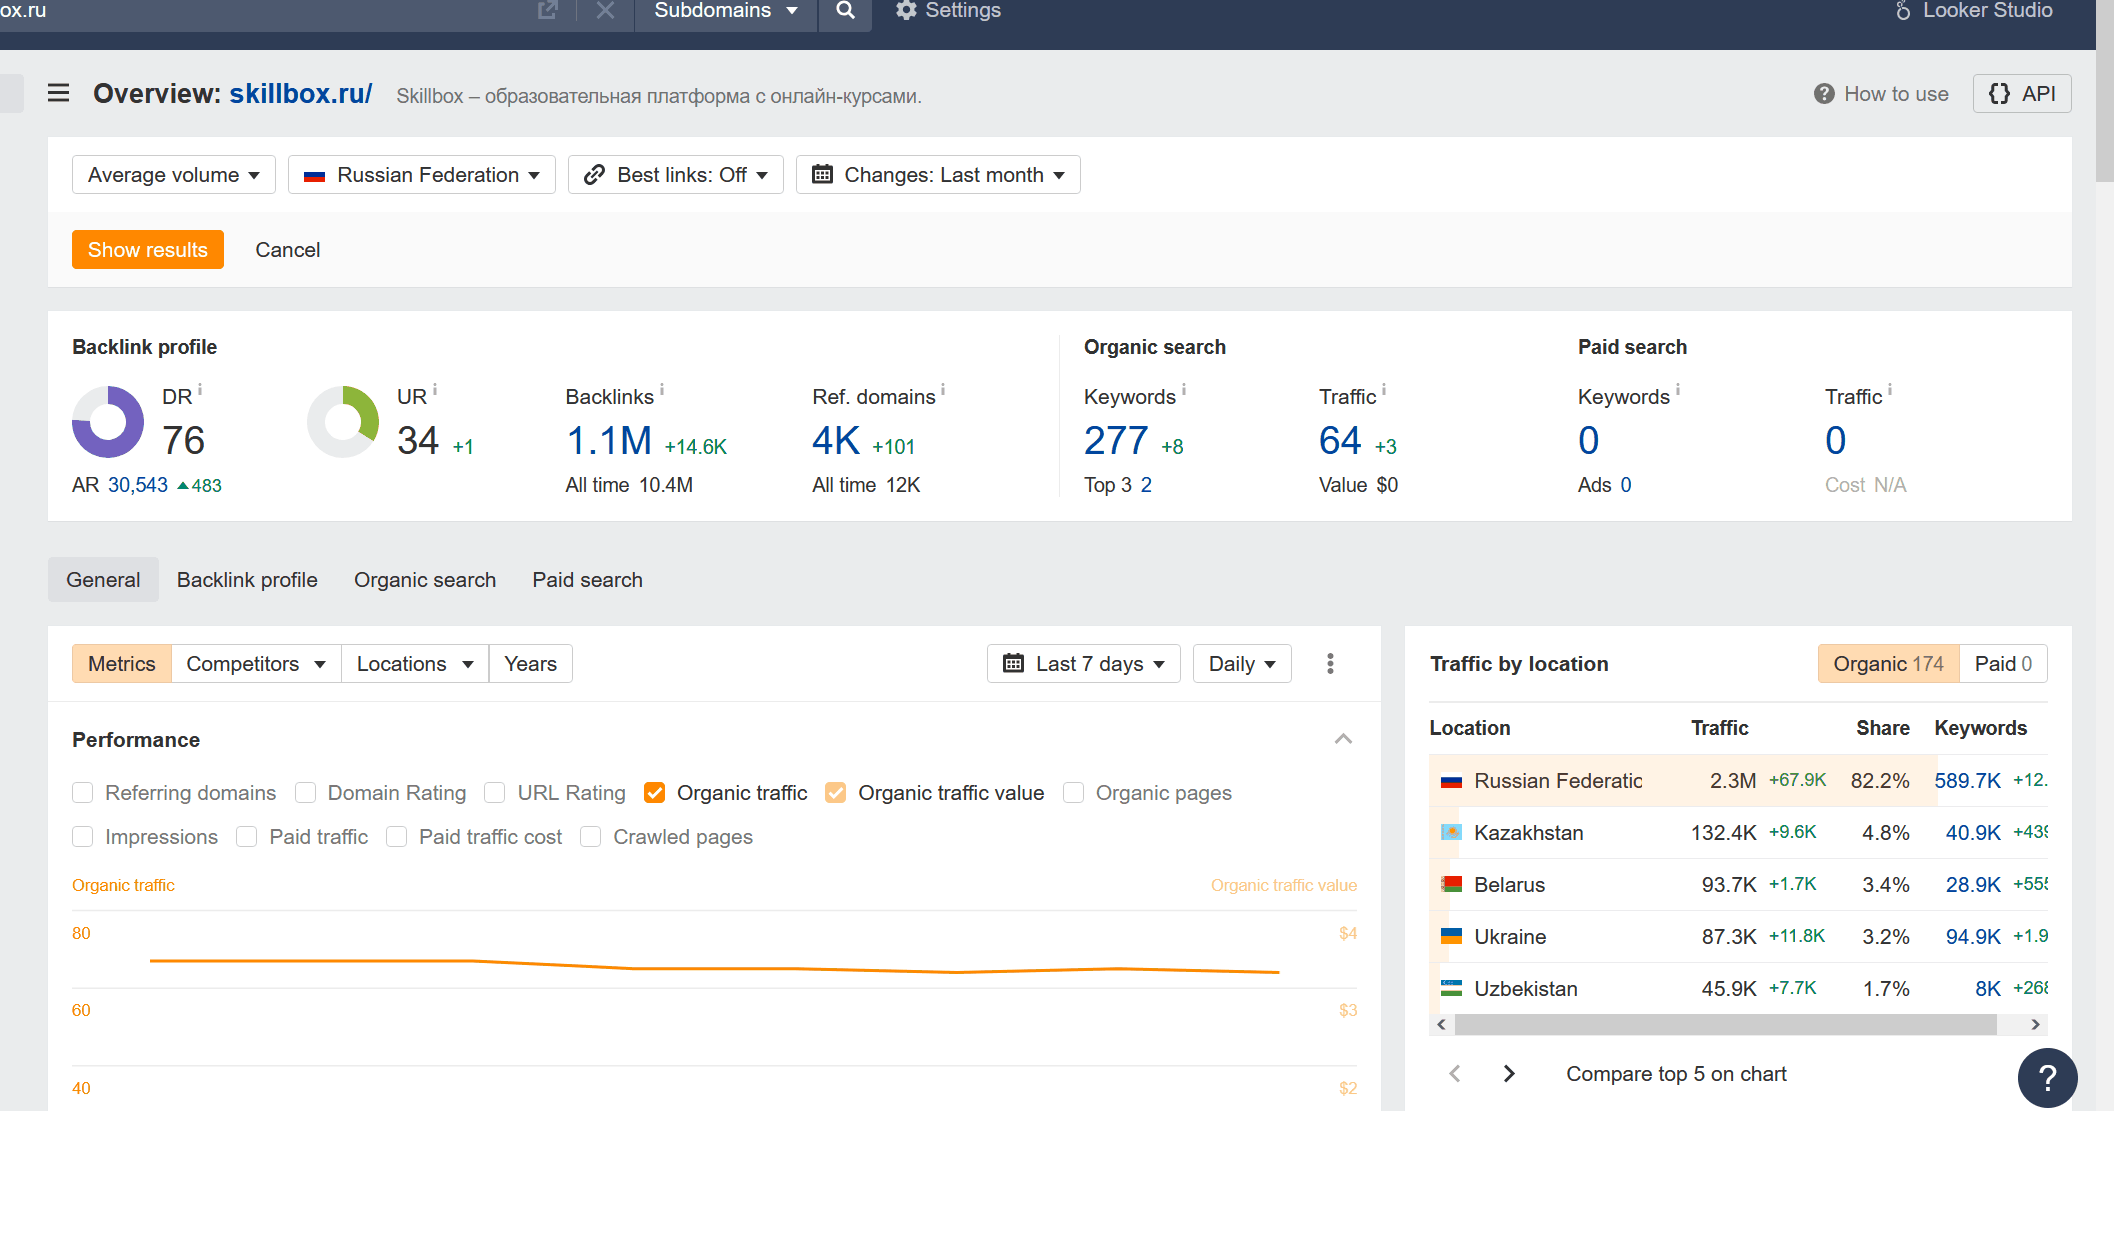Go to next locations page arrow
The width and height of the screenshot is (2114, 1260).
(x=1509, y=1074)
